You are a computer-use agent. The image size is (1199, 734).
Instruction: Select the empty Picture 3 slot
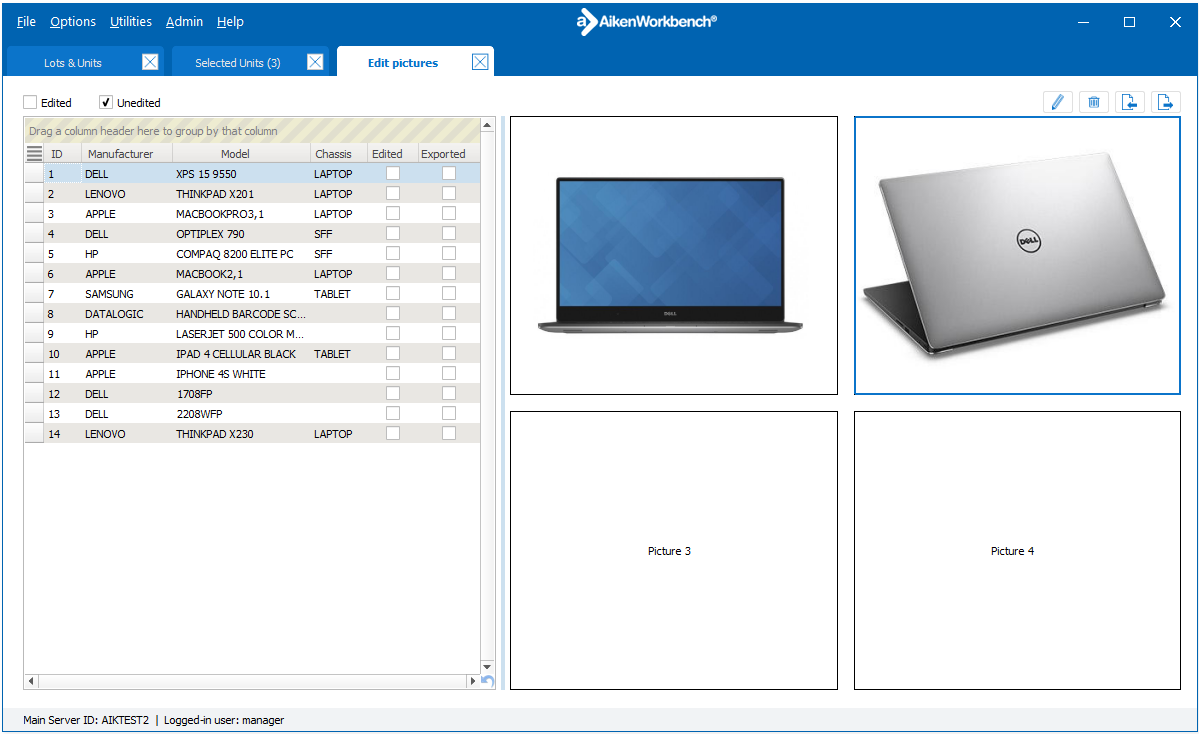[x=674, y=550]
